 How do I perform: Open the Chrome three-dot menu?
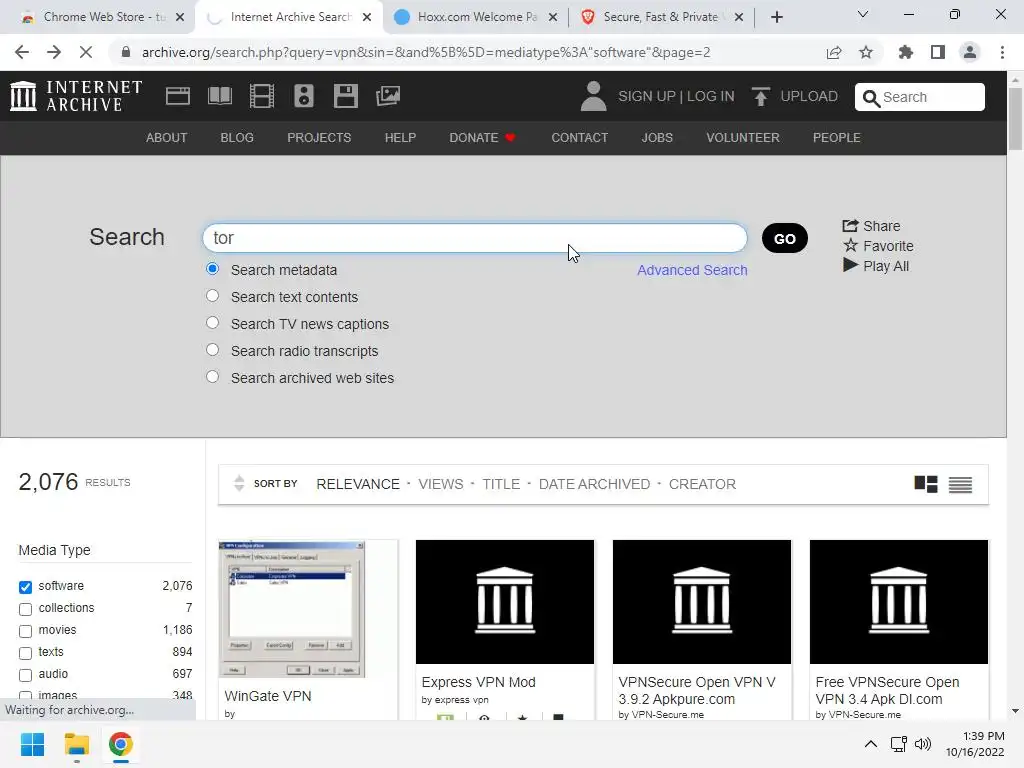tap(1002, 52)
